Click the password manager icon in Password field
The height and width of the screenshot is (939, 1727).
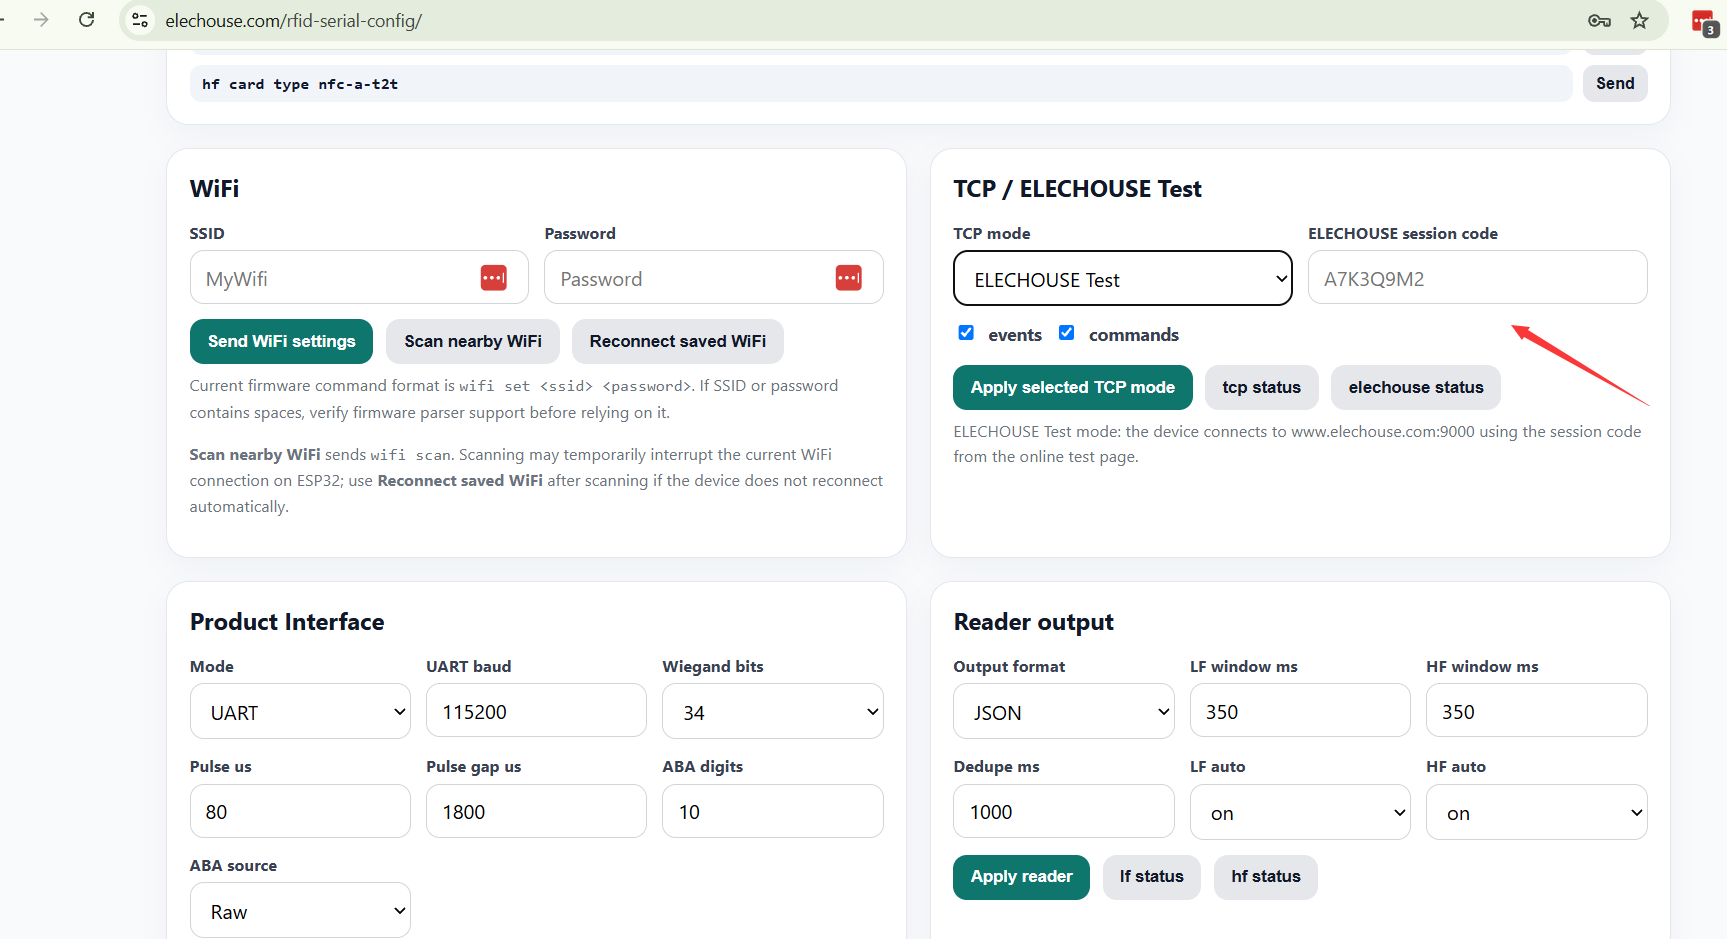tap(849, 278)
